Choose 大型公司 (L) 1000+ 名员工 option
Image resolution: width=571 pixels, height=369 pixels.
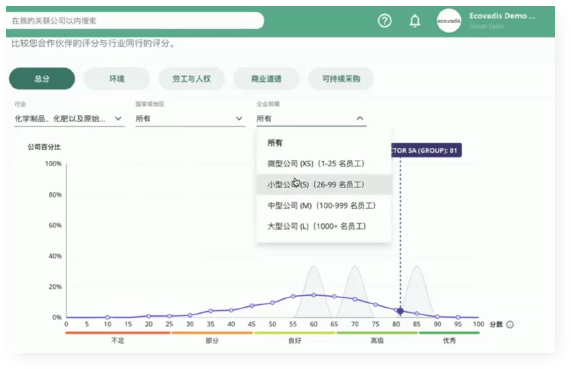(x=324, y=226)
